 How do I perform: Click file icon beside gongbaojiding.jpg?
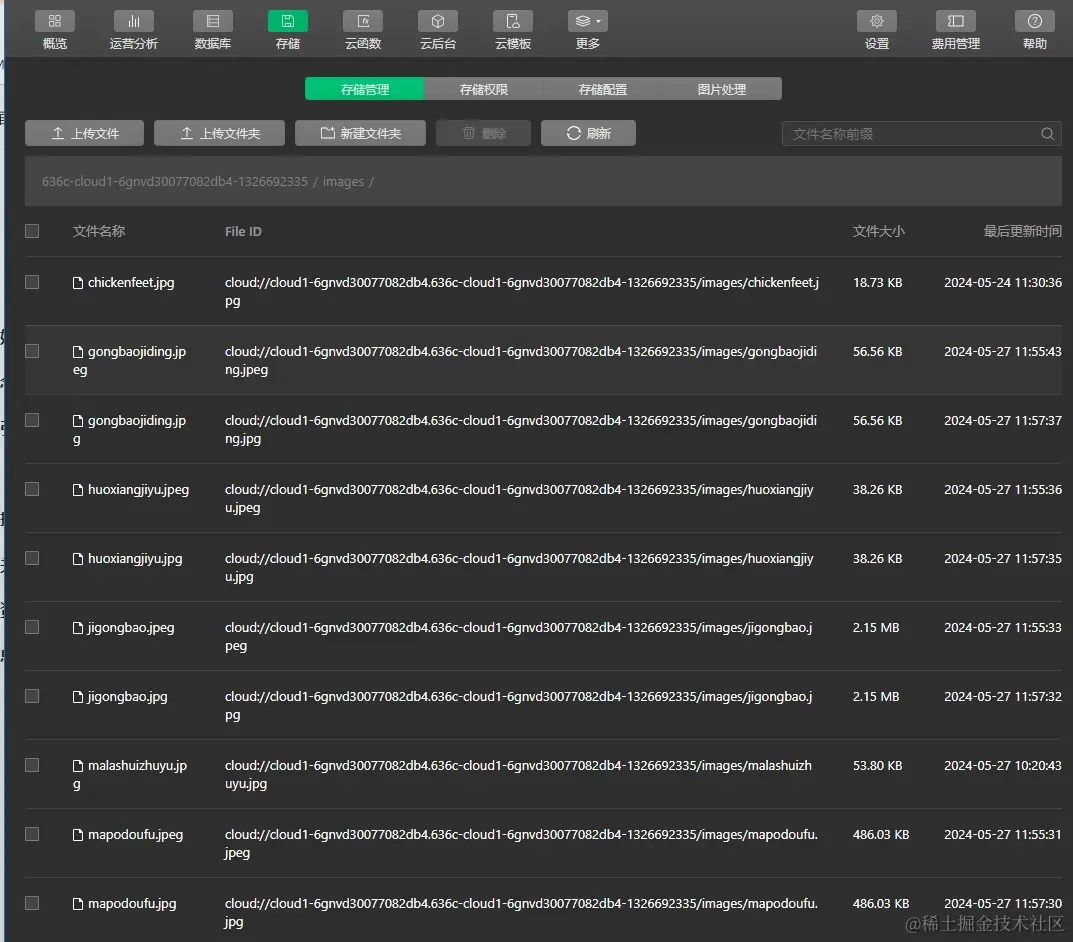pos(78,421)
